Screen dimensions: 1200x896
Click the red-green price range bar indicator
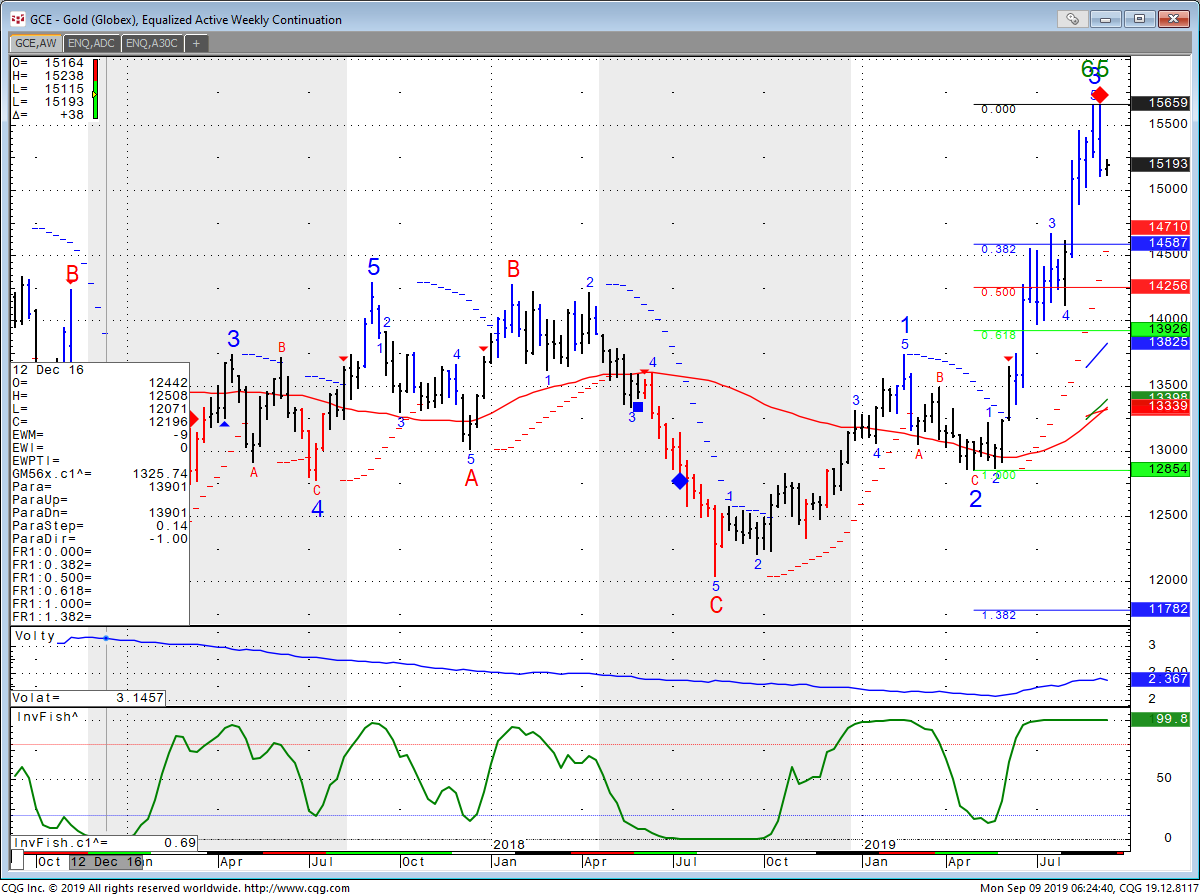point(95,90)
